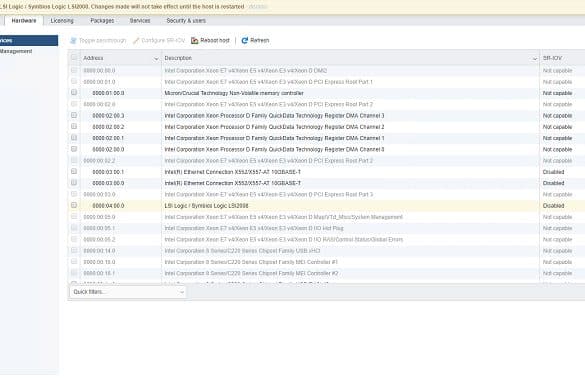Open the Address column dropdown arrow
585x382 pixels.
point(156,59)
